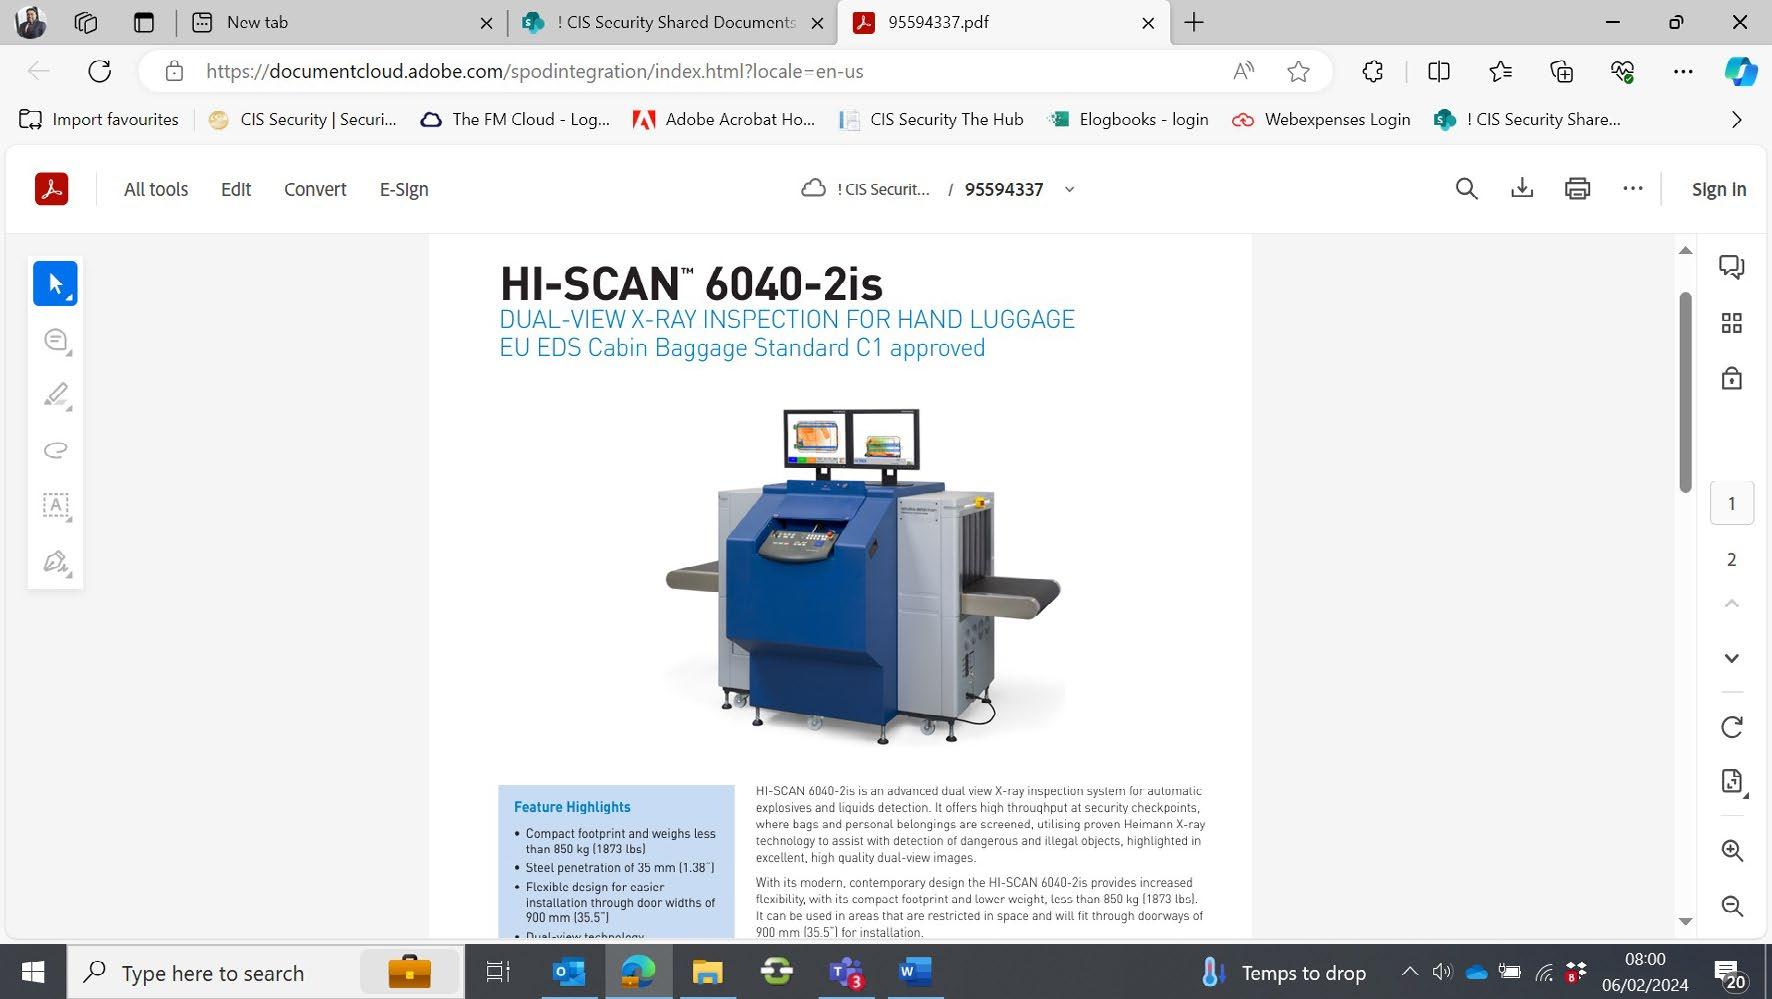This screenshot has height=999, width=1772.
Task: Open browser Collections icon
Action: tap(1561, 71)
